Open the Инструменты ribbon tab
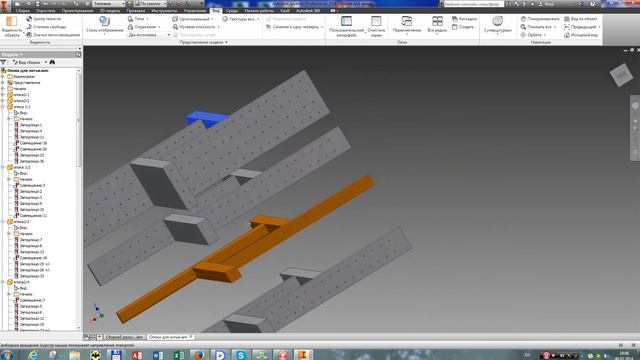The height and width of the screenshot is (360, 640). pyautogui.click(x=164, y=11)
